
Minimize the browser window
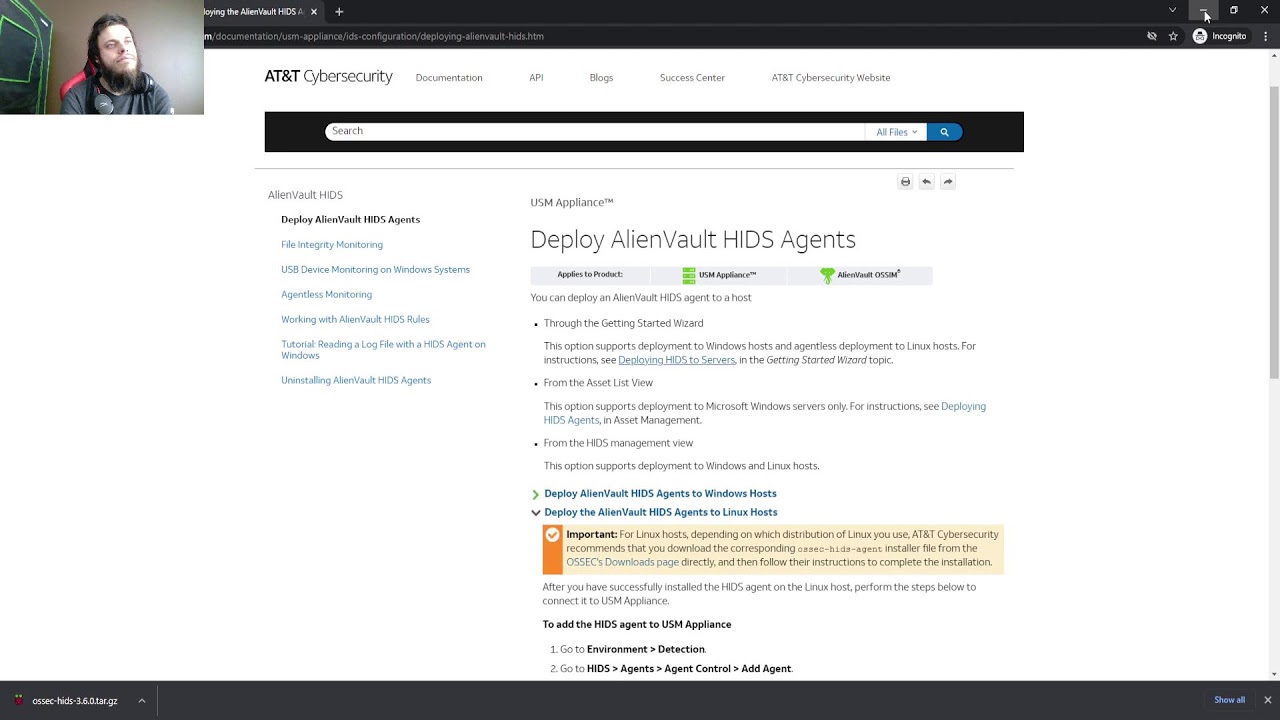coord(1204,10)
